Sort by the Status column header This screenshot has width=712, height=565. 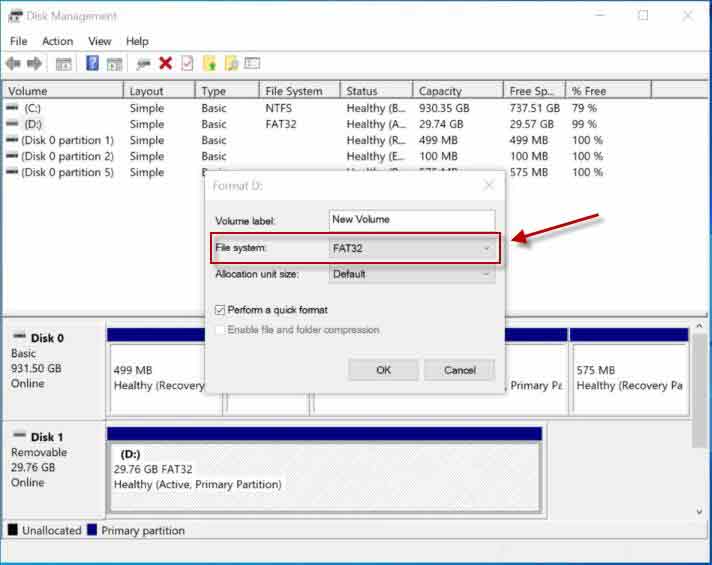coord(377,91)
